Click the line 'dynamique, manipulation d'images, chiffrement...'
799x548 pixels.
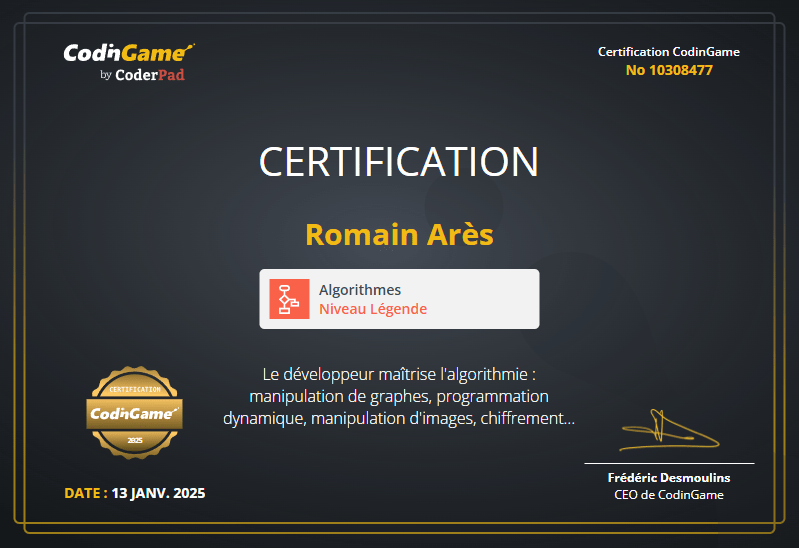399,418
